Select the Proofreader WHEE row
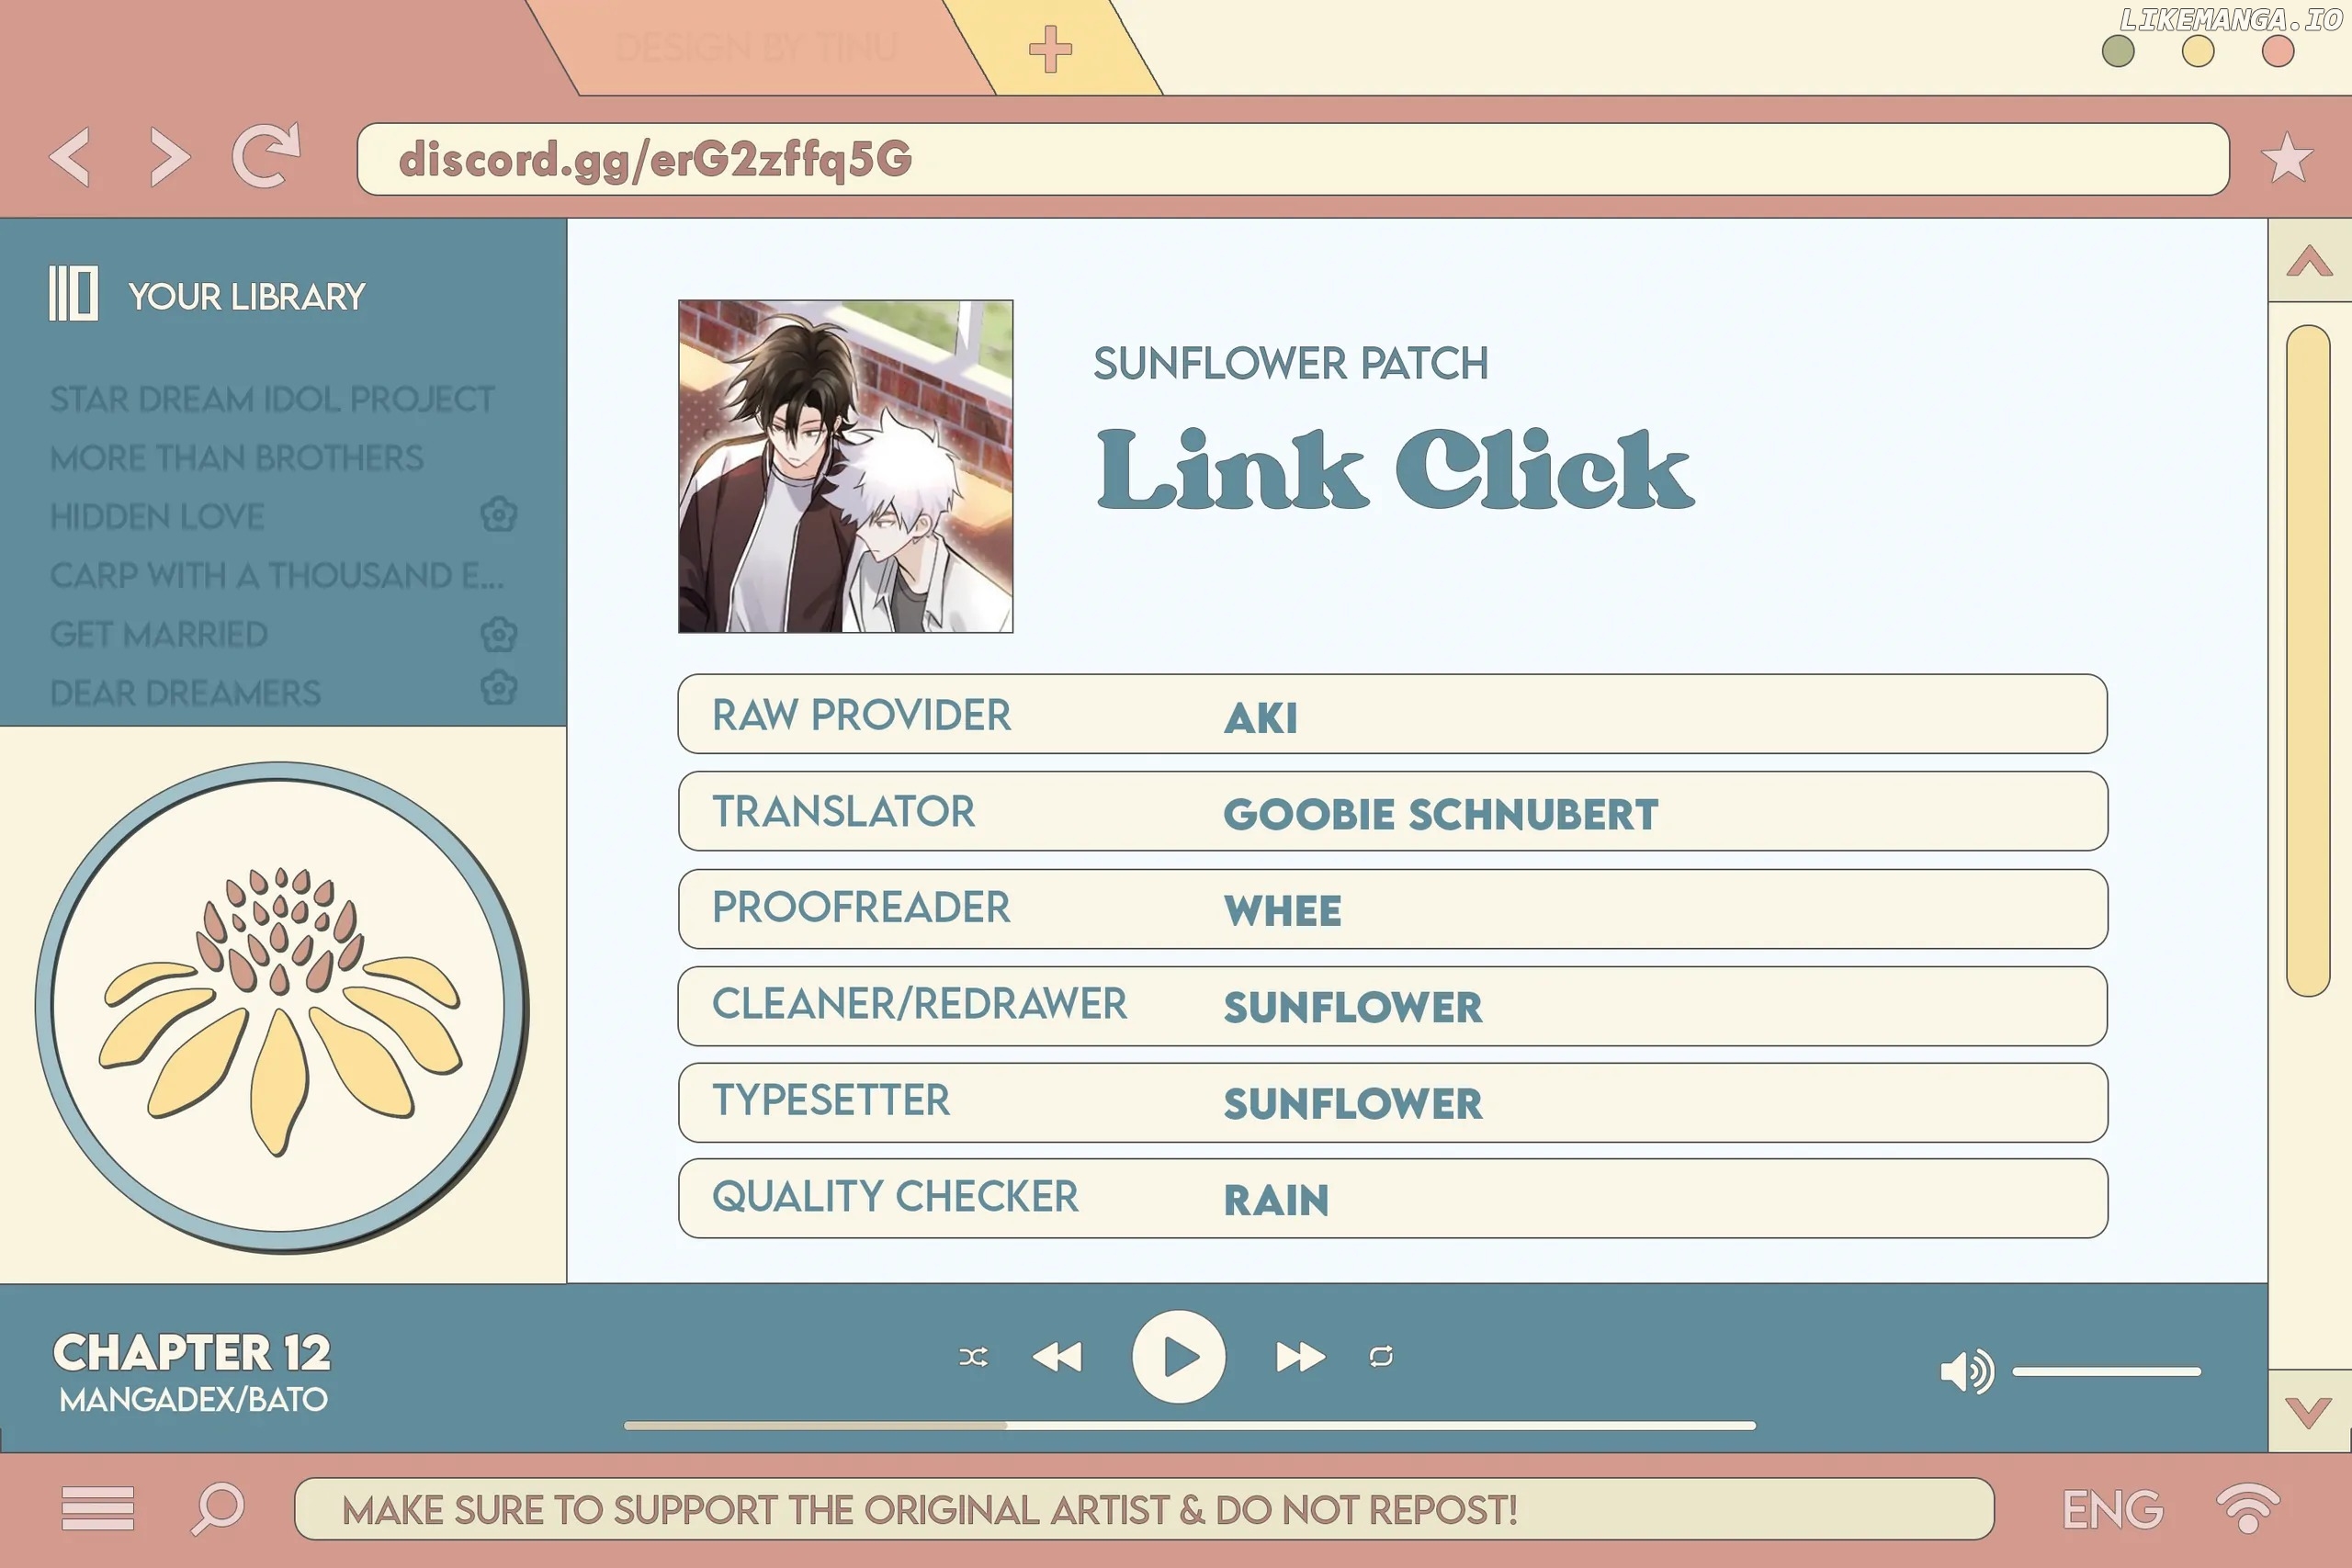 point(1392,908)
